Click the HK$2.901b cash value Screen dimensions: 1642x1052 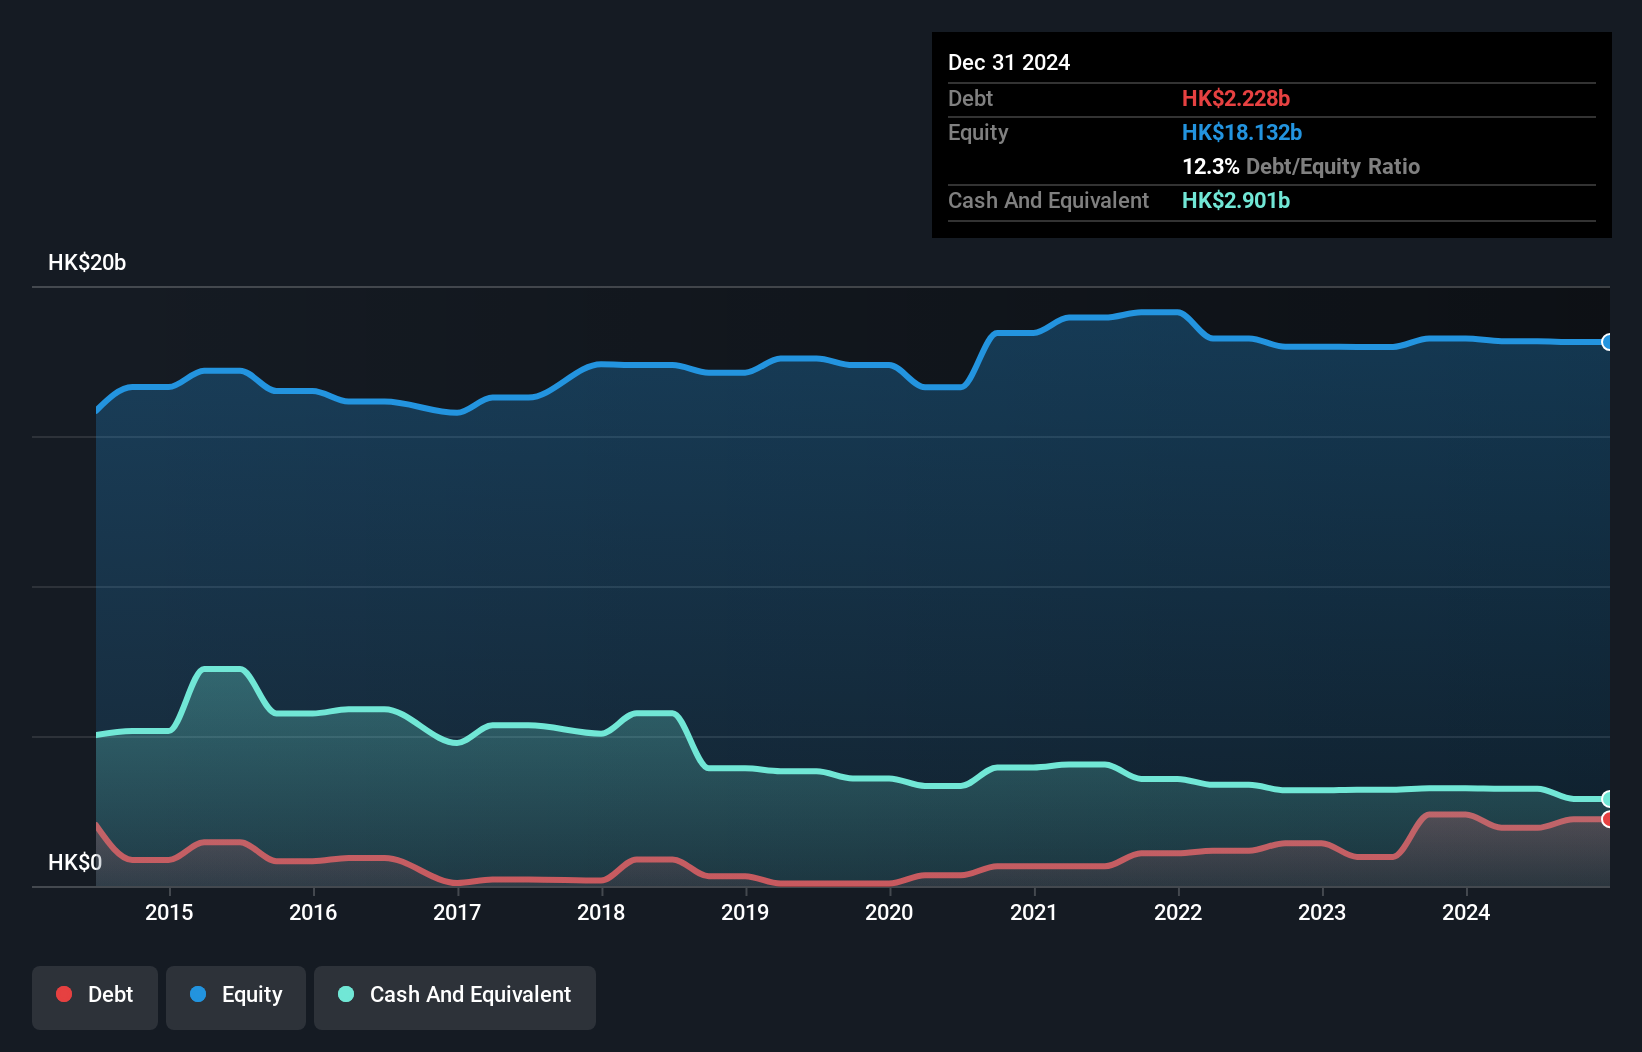click(1236, 200)
